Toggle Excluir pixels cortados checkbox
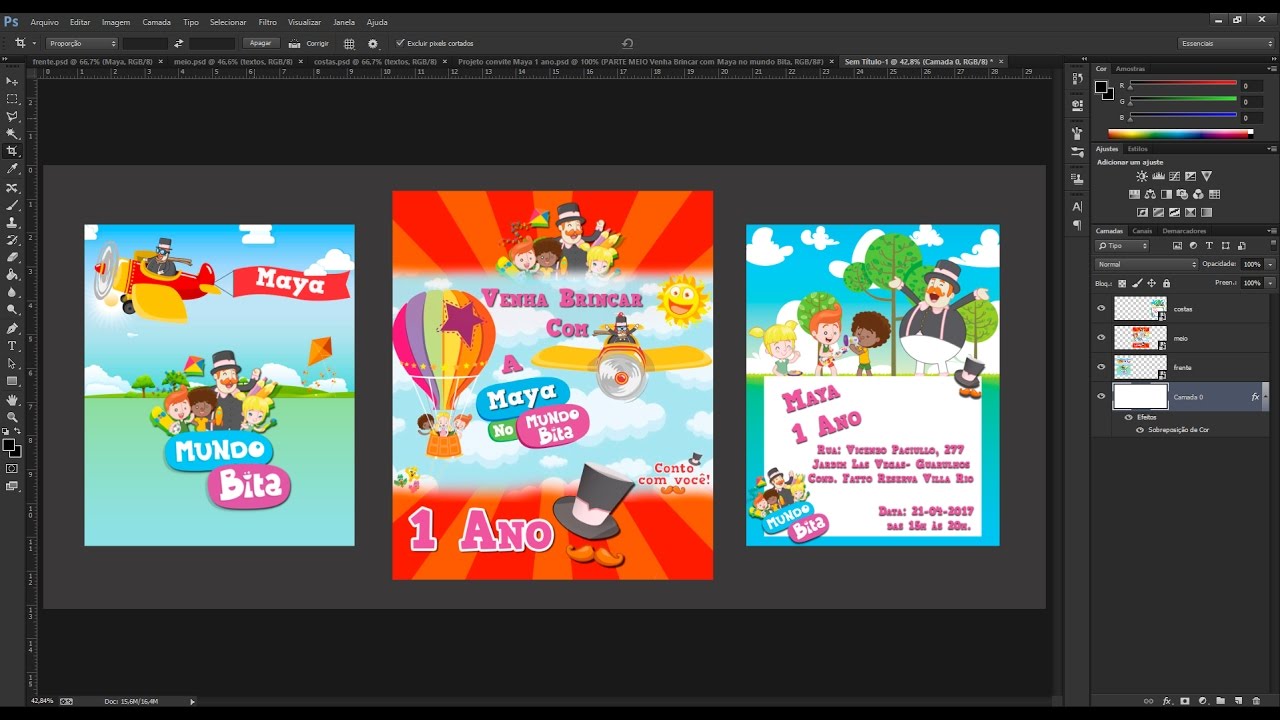Image resolution: width=1280 pixels, height=720 pixels. pos(400,43)
